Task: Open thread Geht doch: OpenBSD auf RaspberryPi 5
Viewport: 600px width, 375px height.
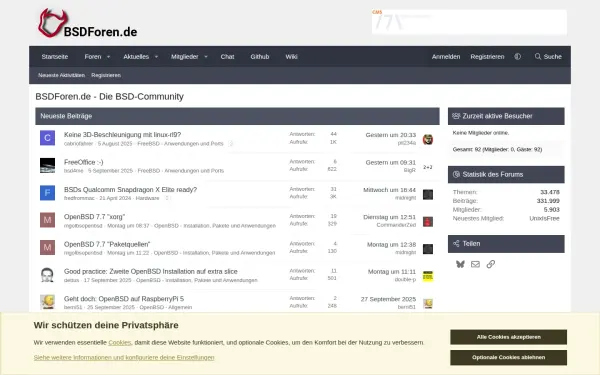Action: point(124,299)
